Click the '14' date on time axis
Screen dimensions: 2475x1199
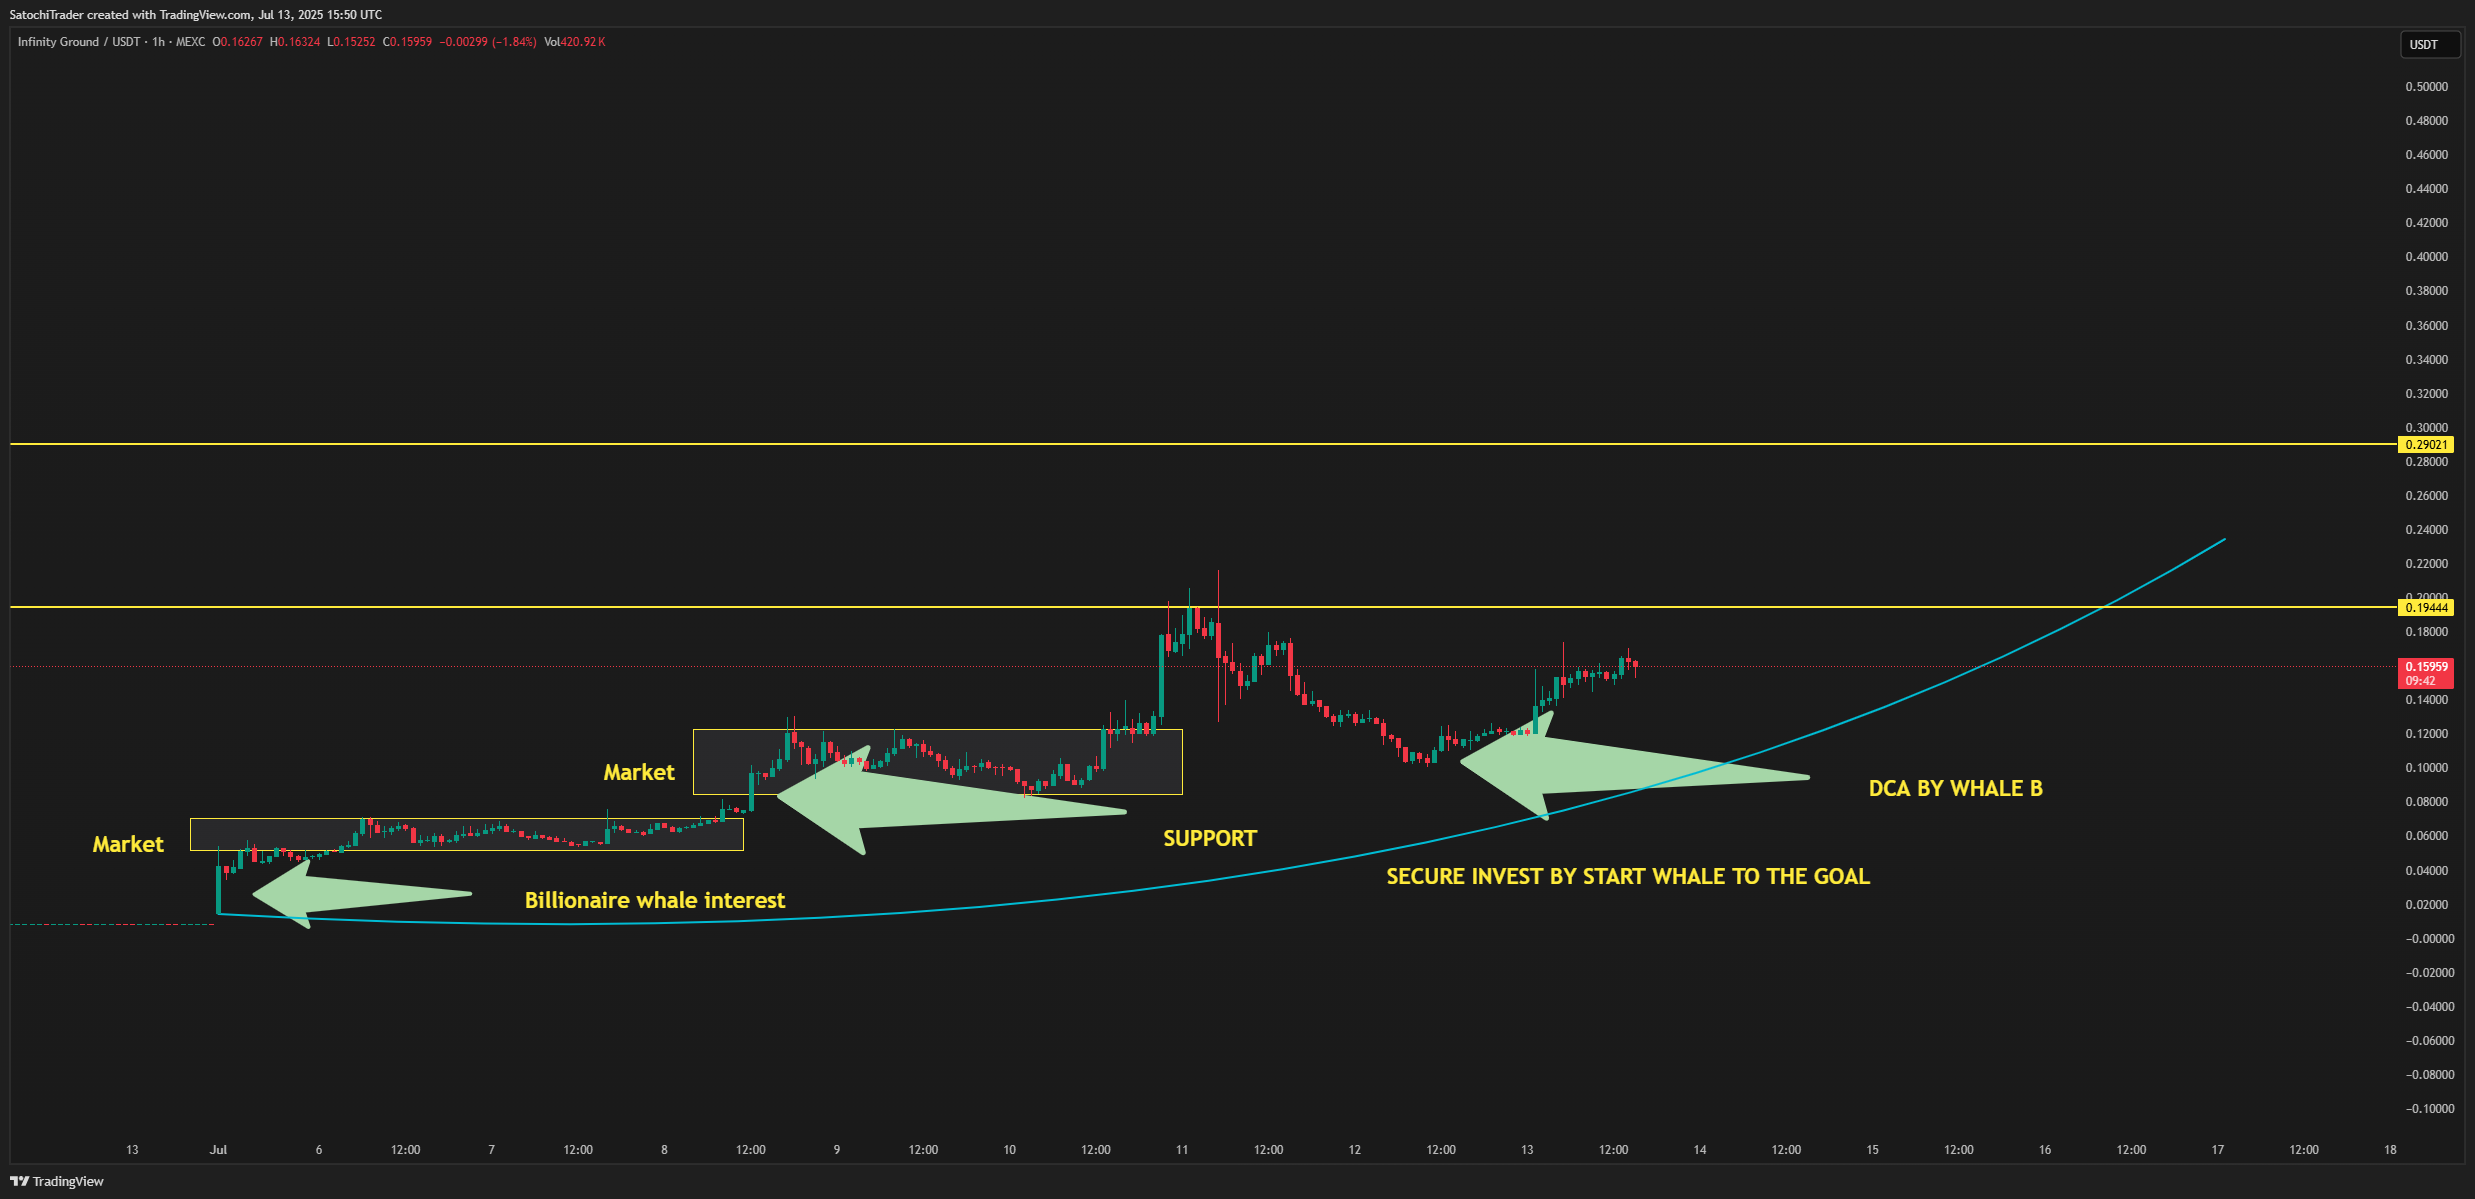click(x=1700, y=1150)
